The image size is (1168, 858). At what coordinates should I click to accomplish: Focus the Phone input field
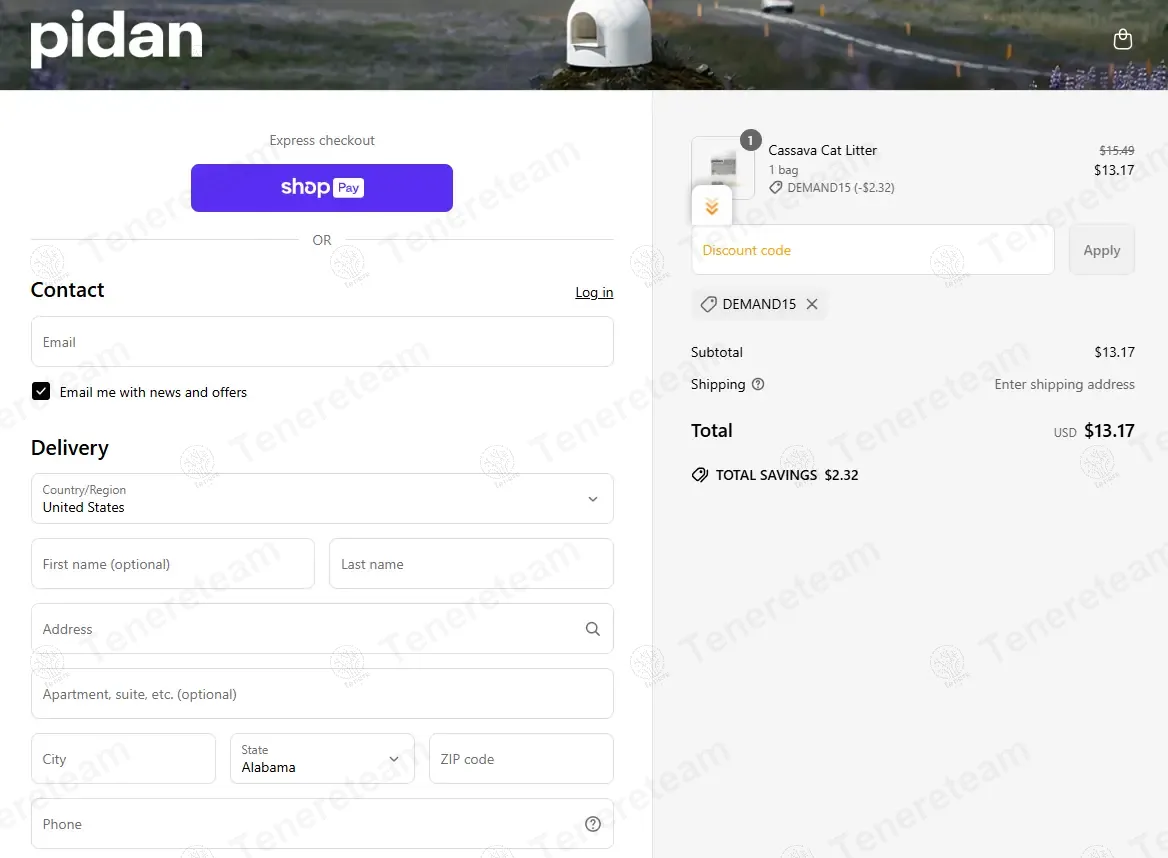click(322, 824)
